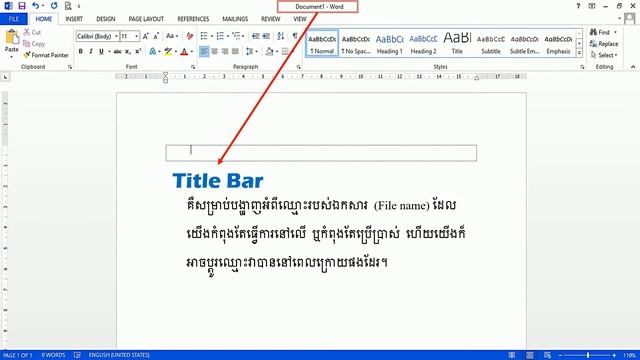The height and width of the screenshot is (360, 640).
Task: Open the Change Case menu
Action: (x=171, y=36)
